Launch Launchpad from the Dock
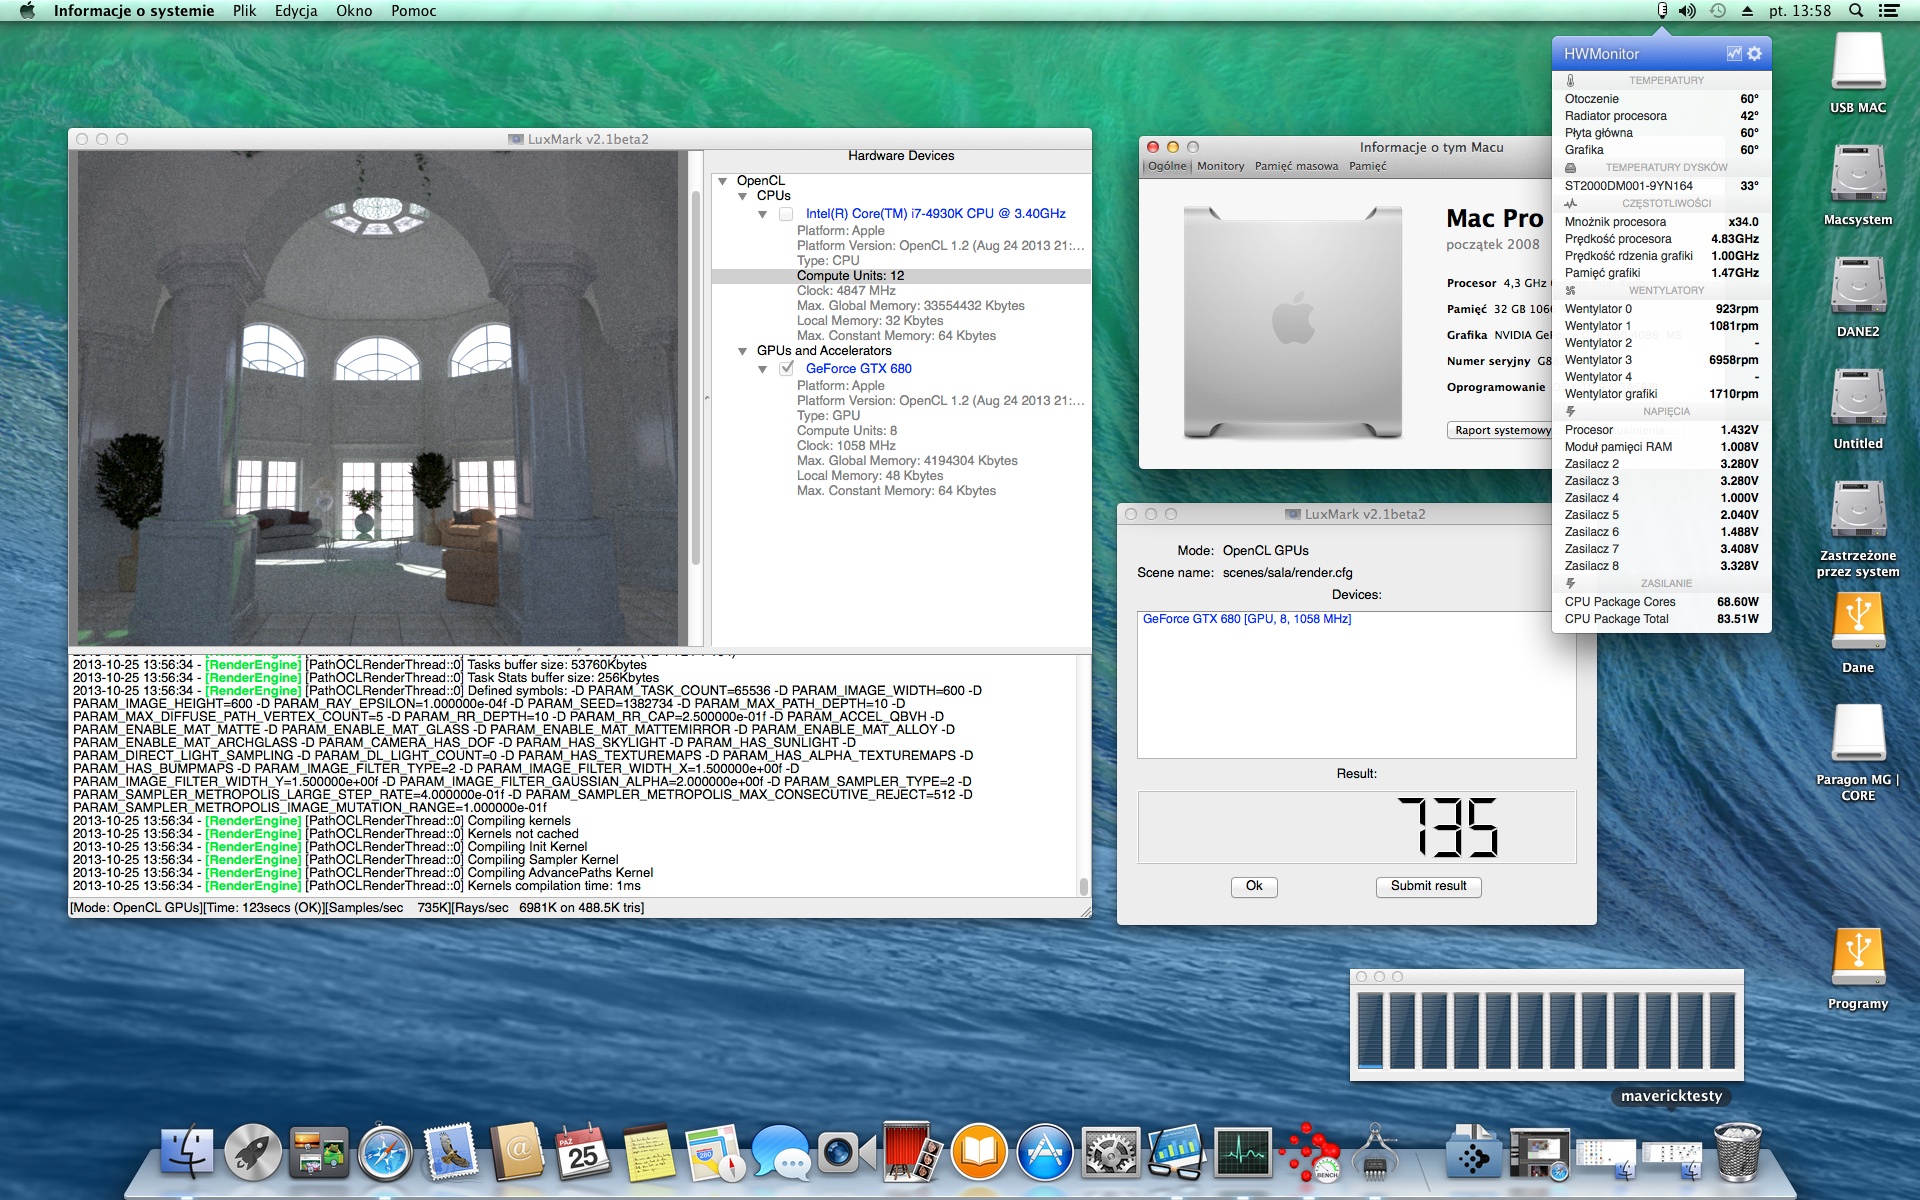Image resolution: width=1920 pixels, height=1200 pixels. tap(252, 1152)
